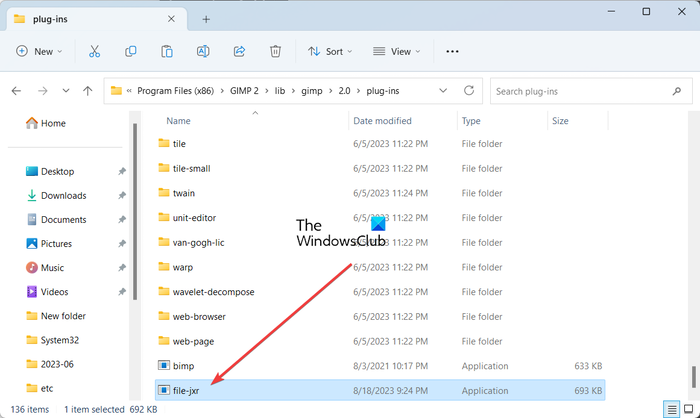Click the navigation pane scrollbar
The height and width of the screenshot is (418, 700).
[x=135, y=212]
